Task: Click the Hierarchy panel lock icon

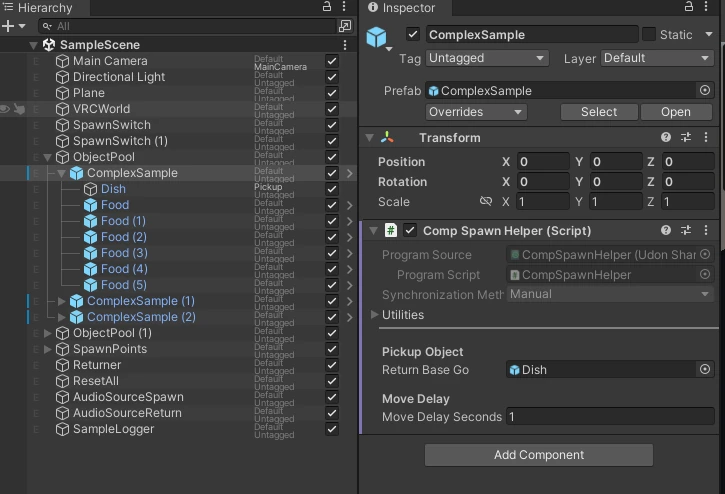Action: (327, 6)
